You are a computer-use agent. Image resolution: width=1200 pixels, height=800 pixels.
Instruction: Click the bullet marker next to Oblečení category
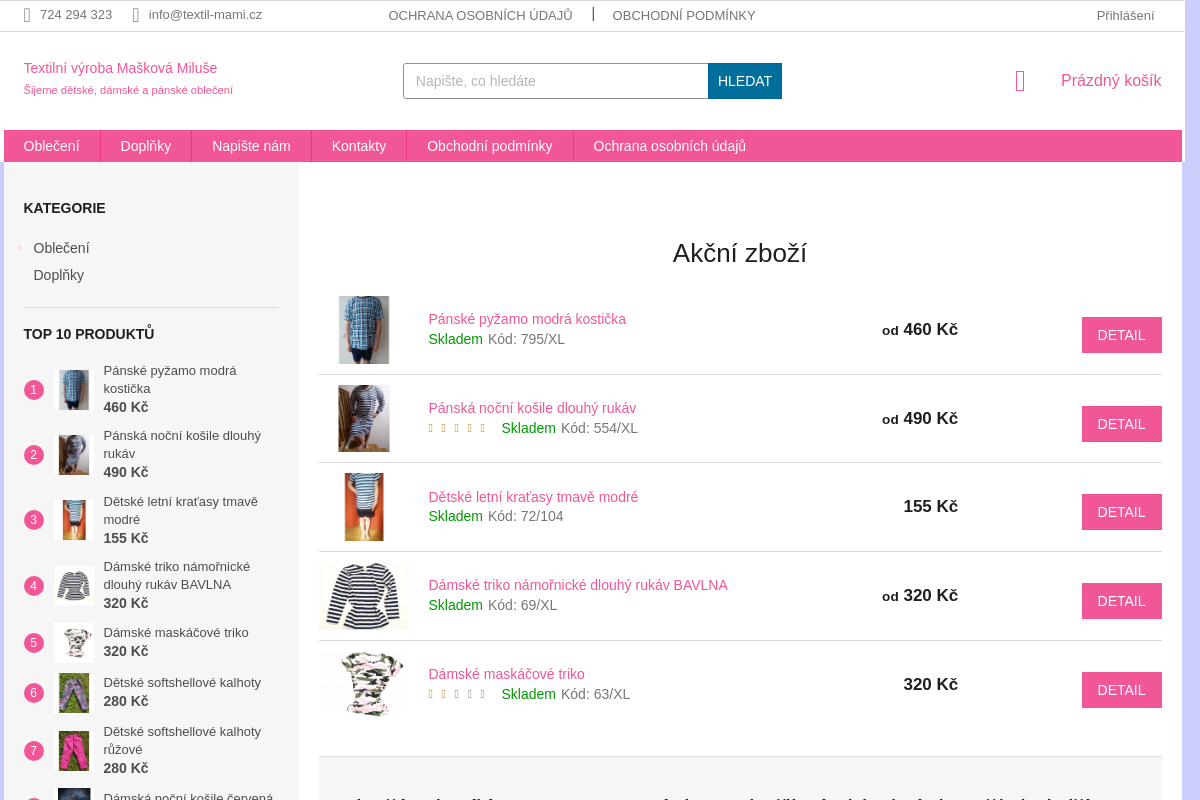(x=19, y=245)
